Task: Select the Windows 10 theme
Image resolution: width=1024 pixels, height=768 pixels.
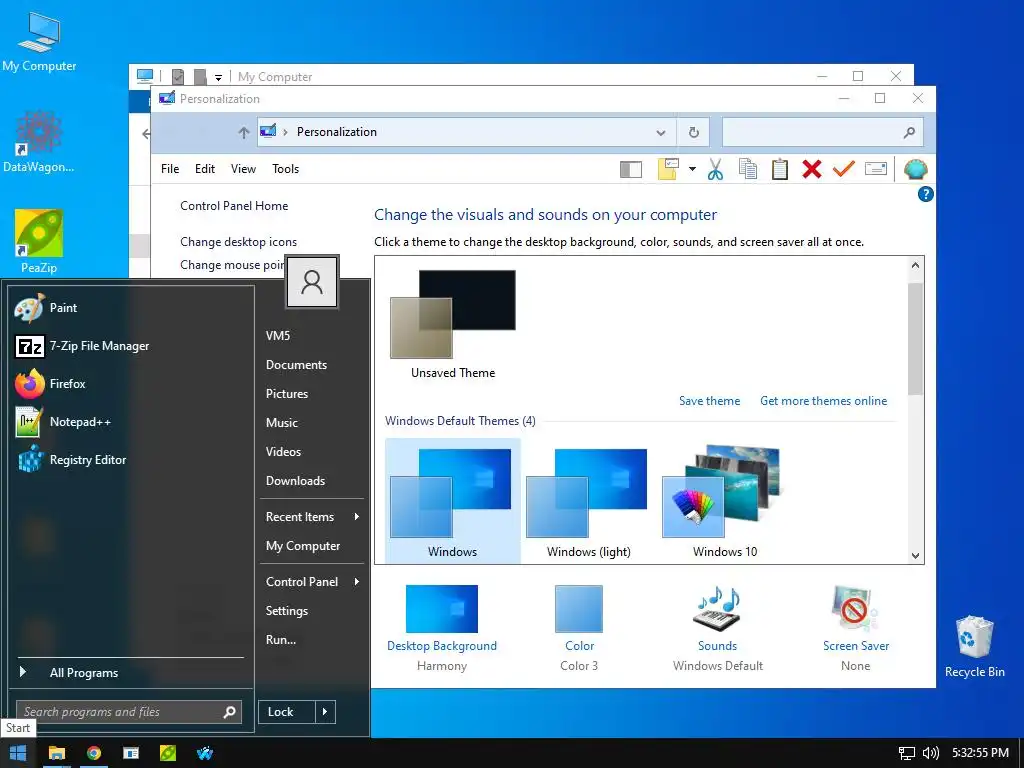Action: pyautogui.click(x=725, y=501)
